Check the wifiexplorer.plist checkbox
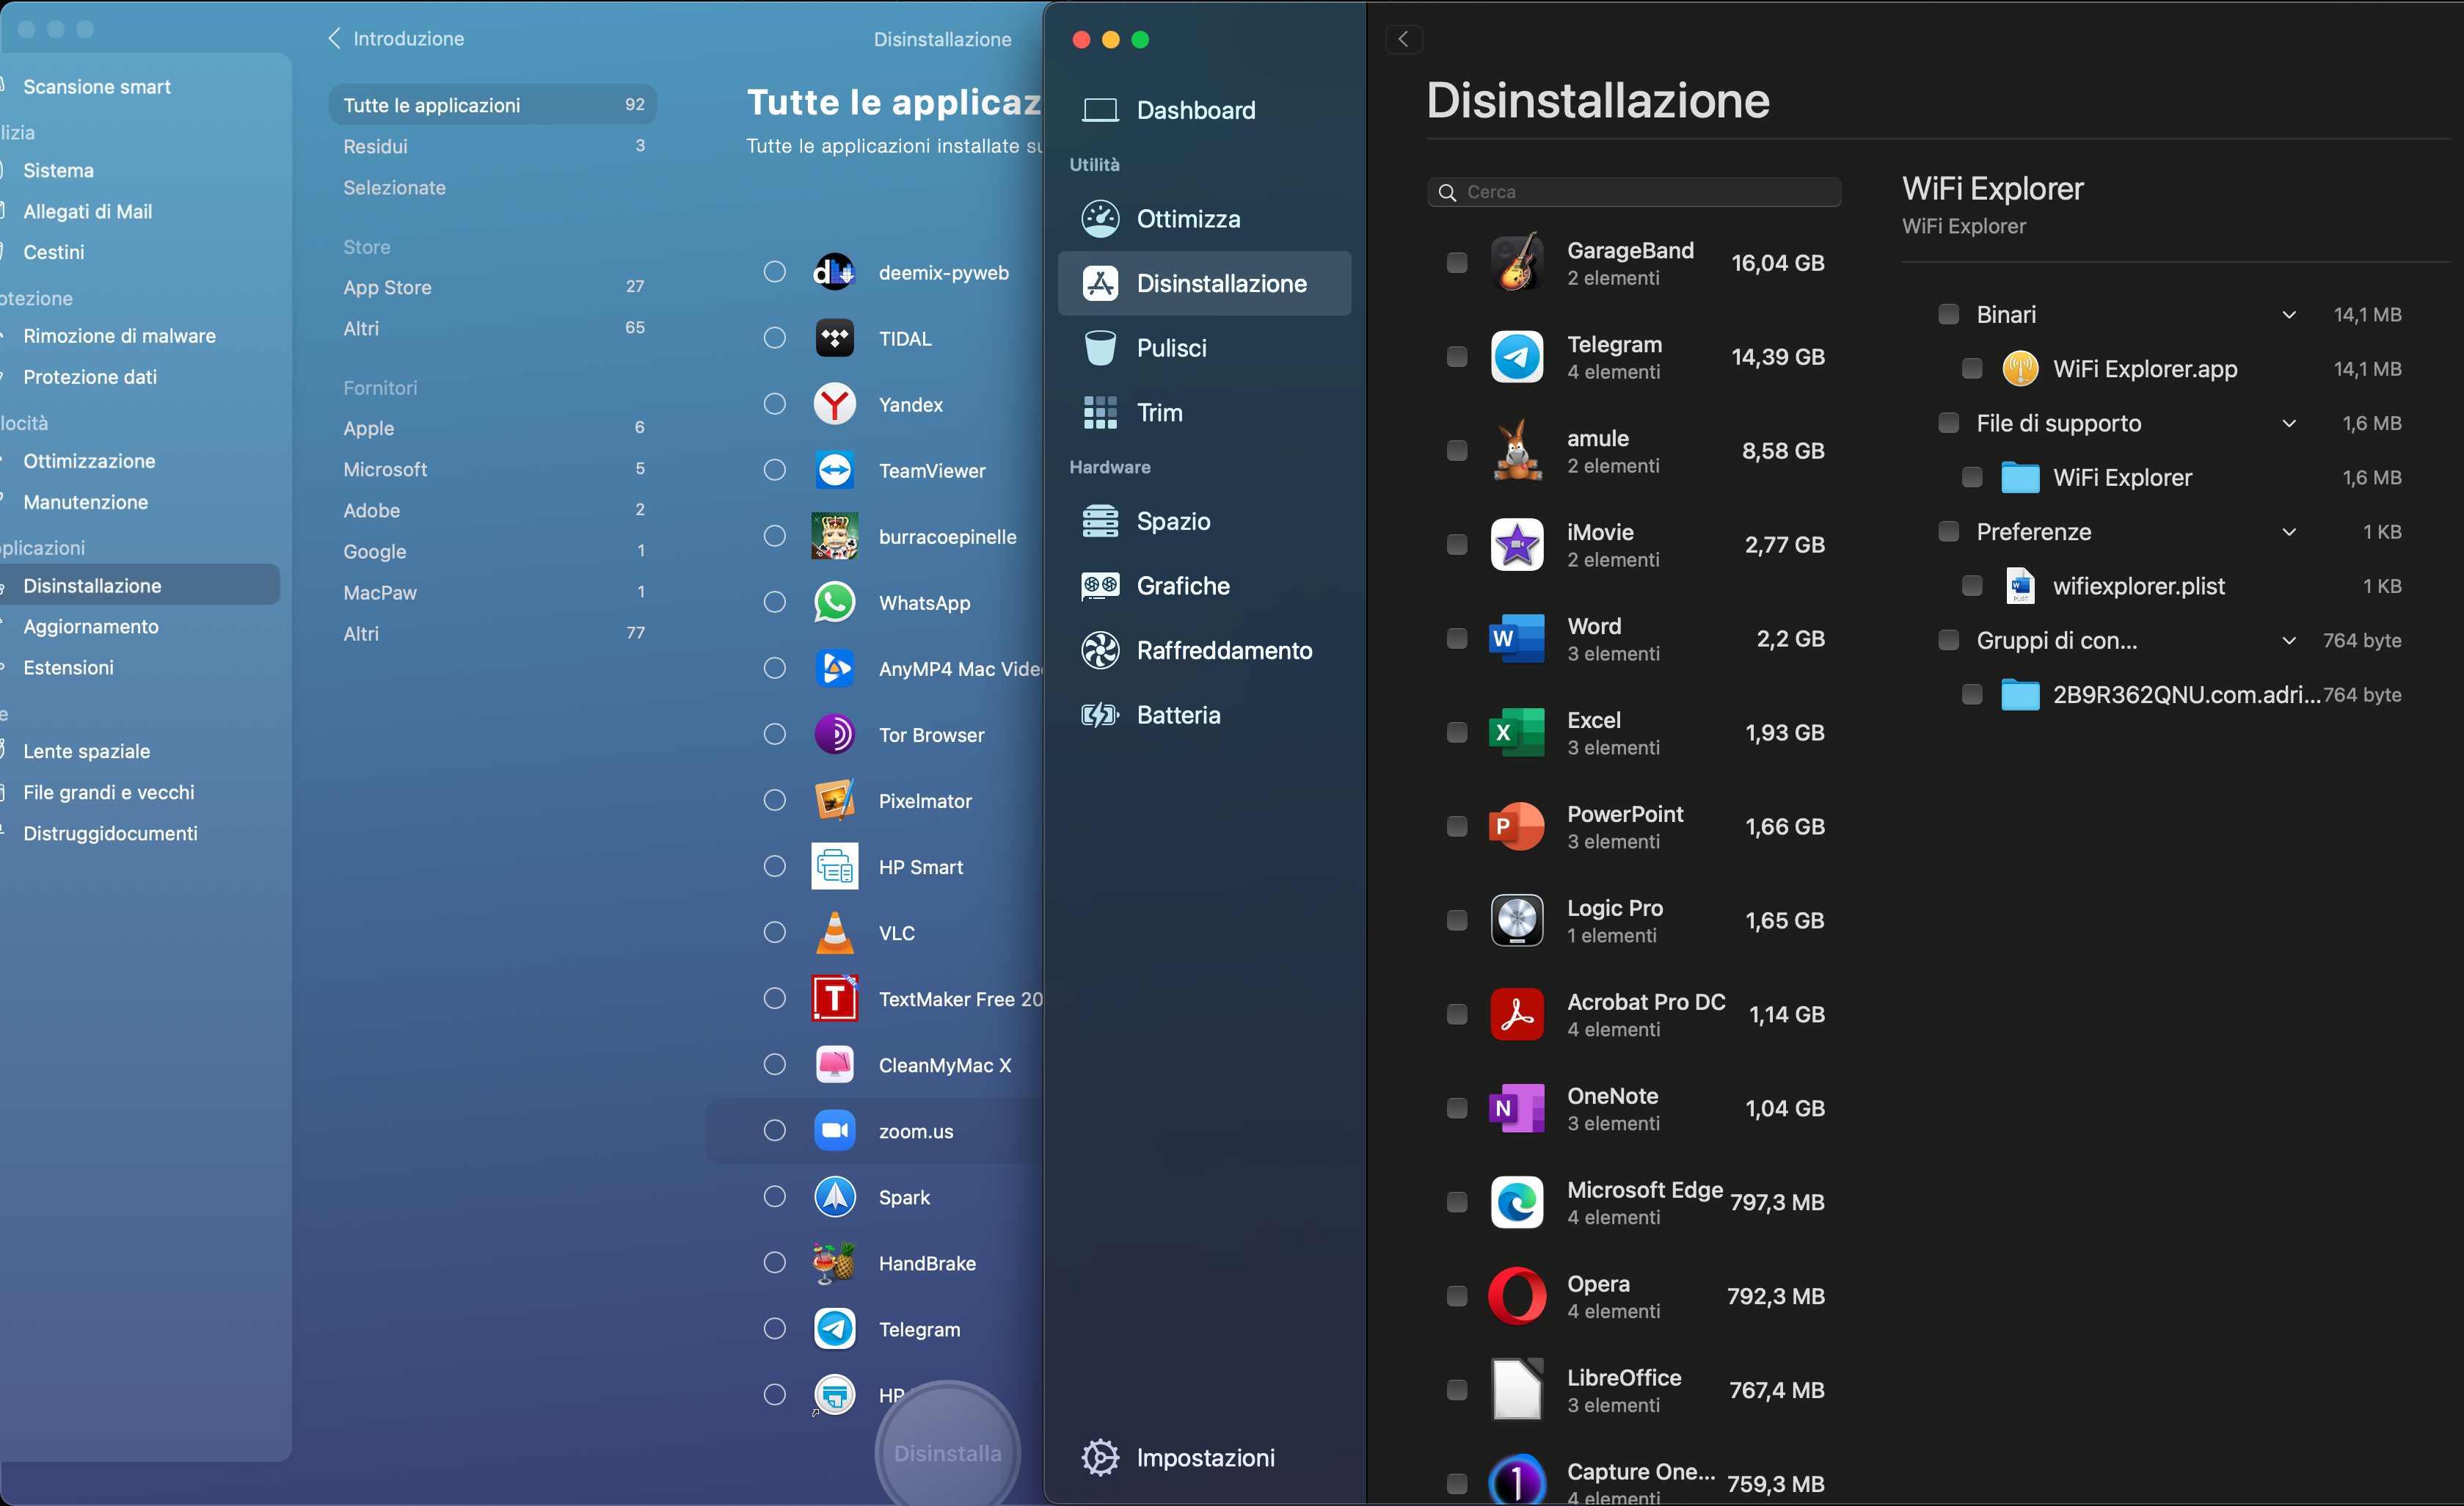The height and width of the screenshot is (1506, 2464). pyautogui.click(x=1972, y=586)
